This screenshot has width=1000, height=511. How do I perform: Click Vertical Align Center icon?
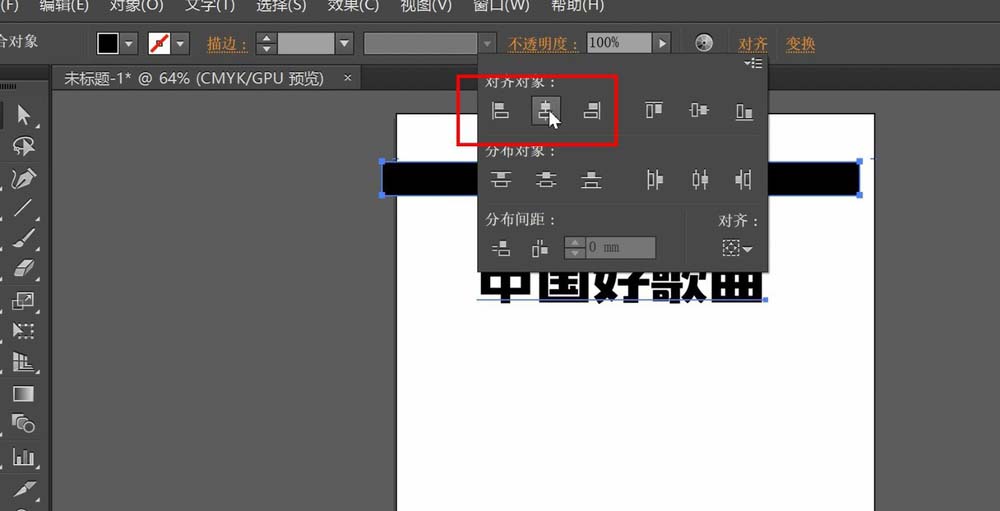699,111
